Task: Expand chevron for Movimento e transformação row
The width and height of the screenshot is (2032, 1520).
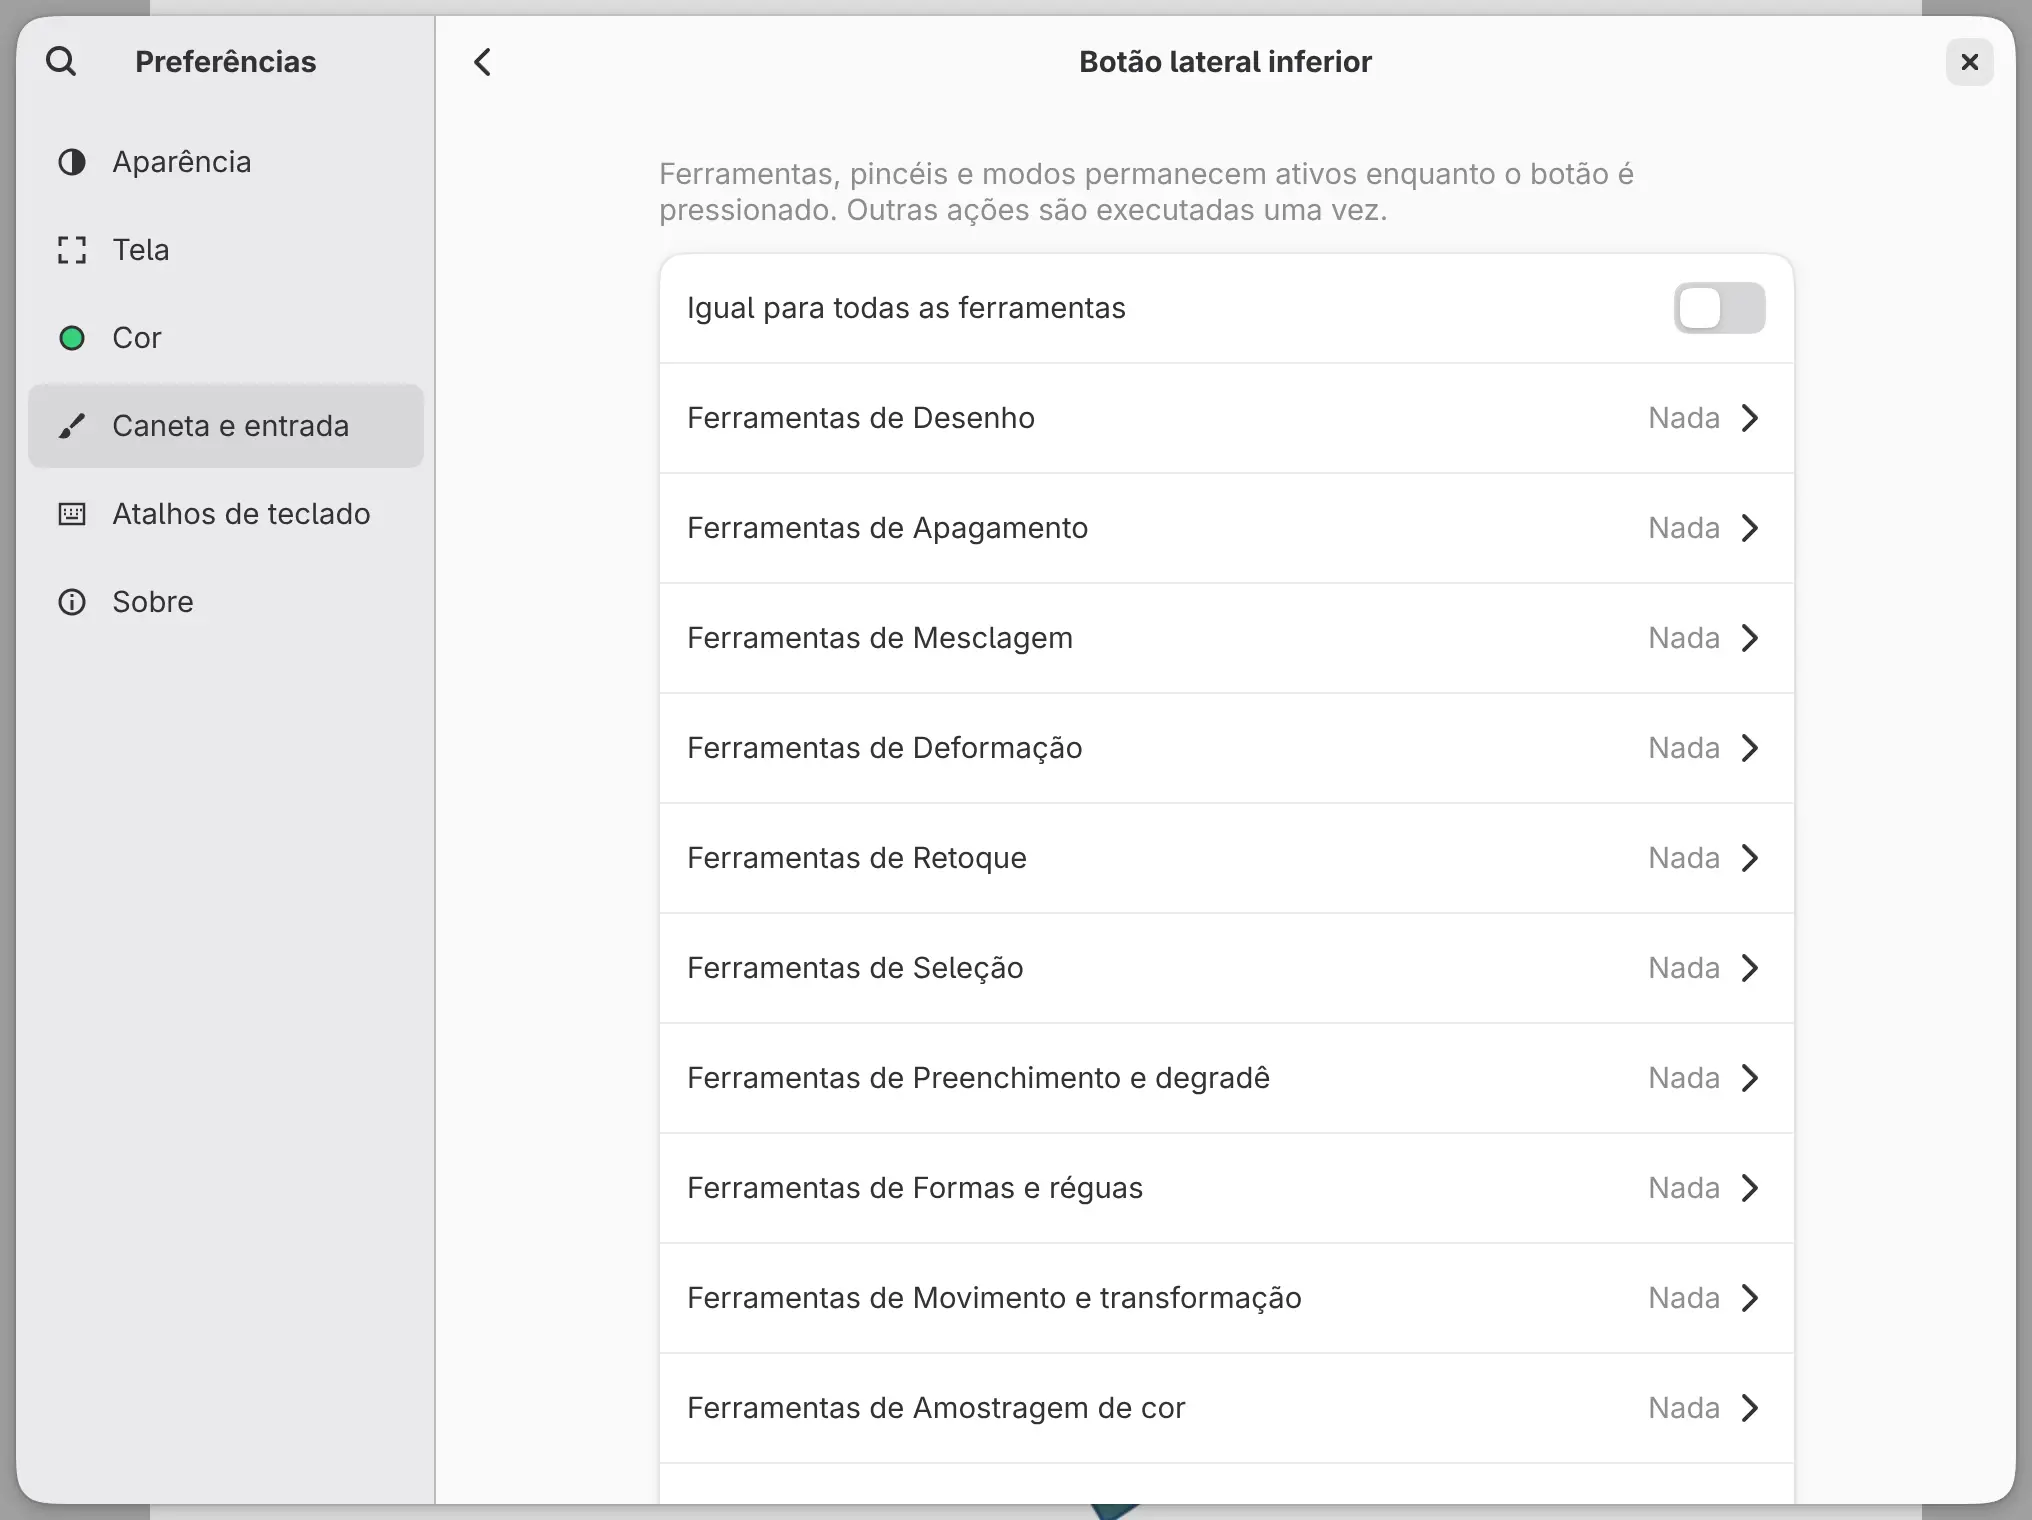Action: pyautogui.click(x=1749, y=1298)
